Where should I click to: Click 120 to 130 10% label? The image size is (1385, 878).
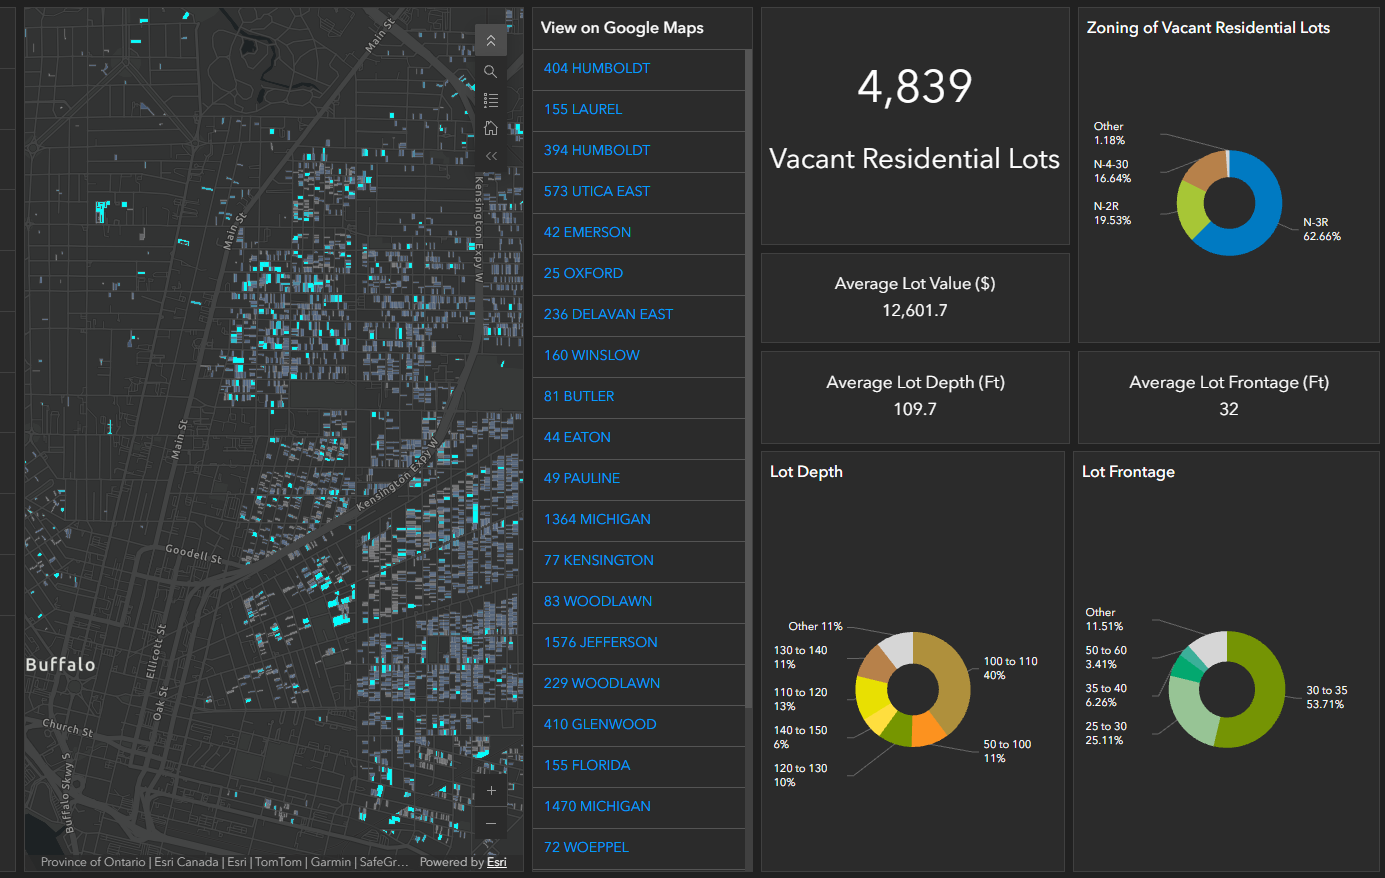tap(800, 775)
